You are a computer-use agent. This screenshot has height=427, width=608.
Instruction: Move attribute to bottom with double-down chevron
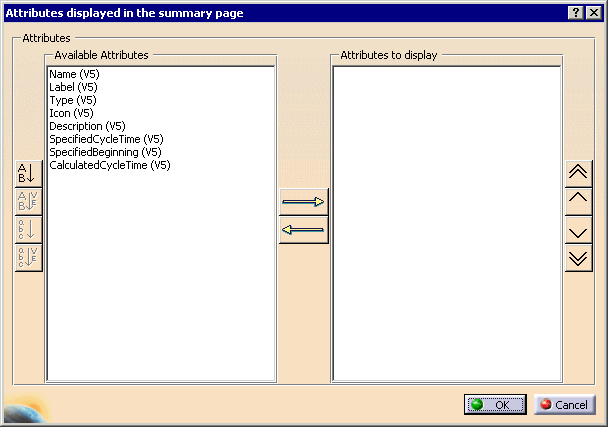coord(578,258)
